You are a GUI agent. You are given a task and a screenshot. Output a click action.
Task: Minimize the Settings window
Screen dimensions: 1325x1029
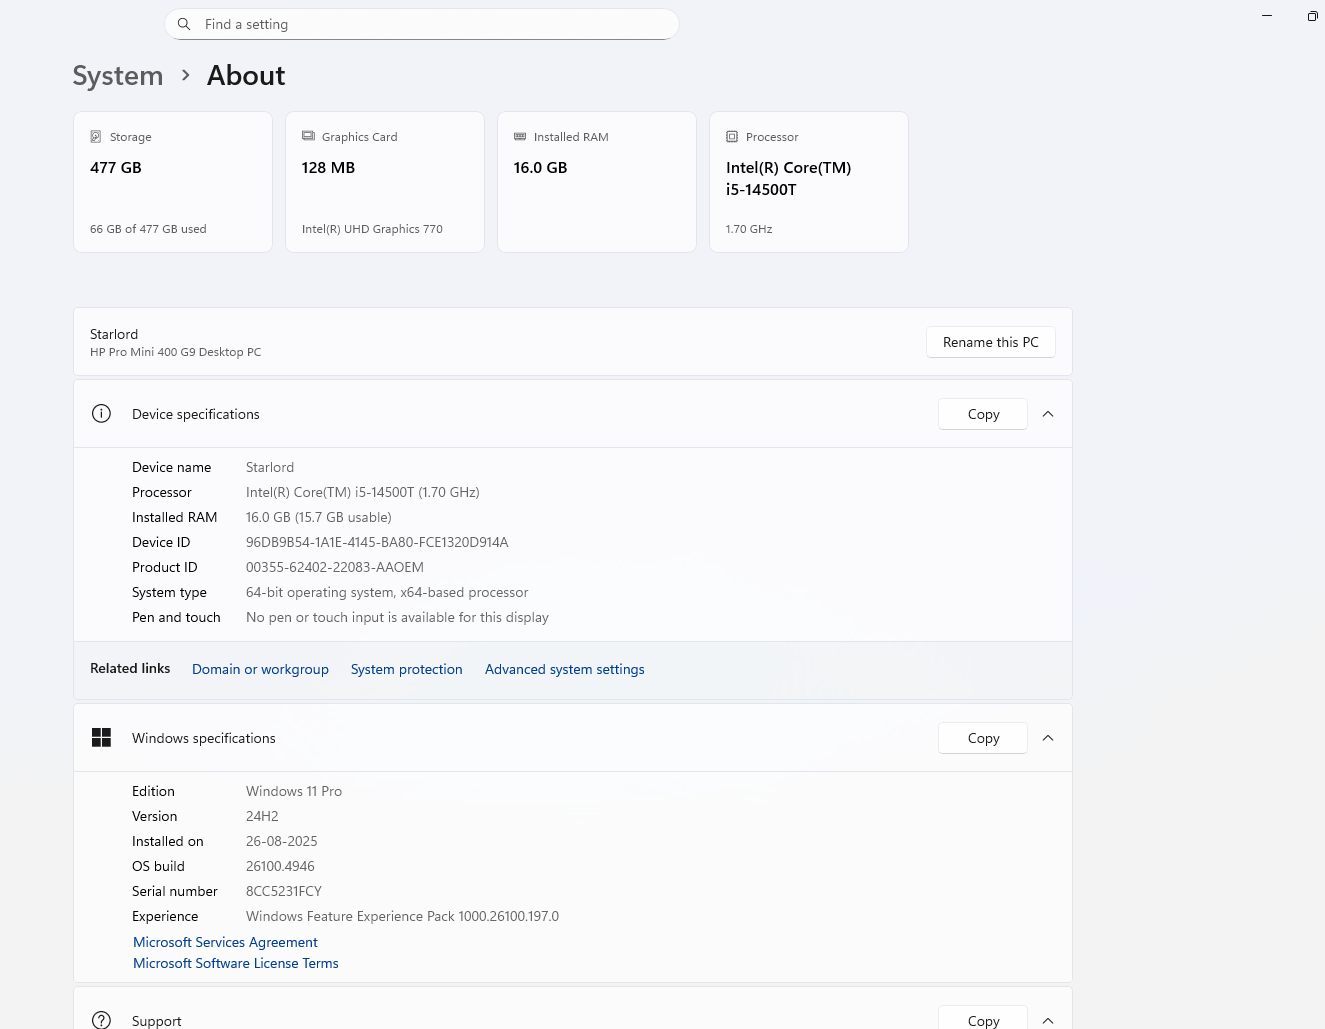coord(1267,16)
